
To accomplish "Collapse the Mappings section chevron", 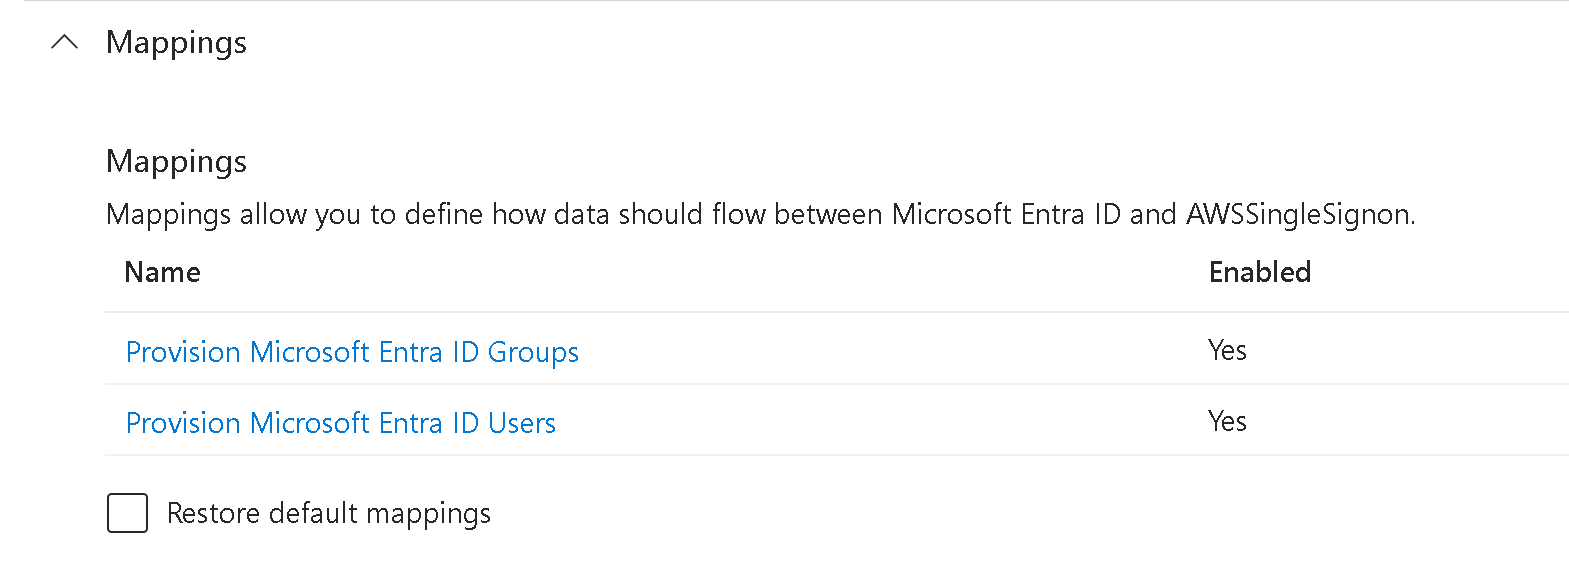I will click(64, 42).
